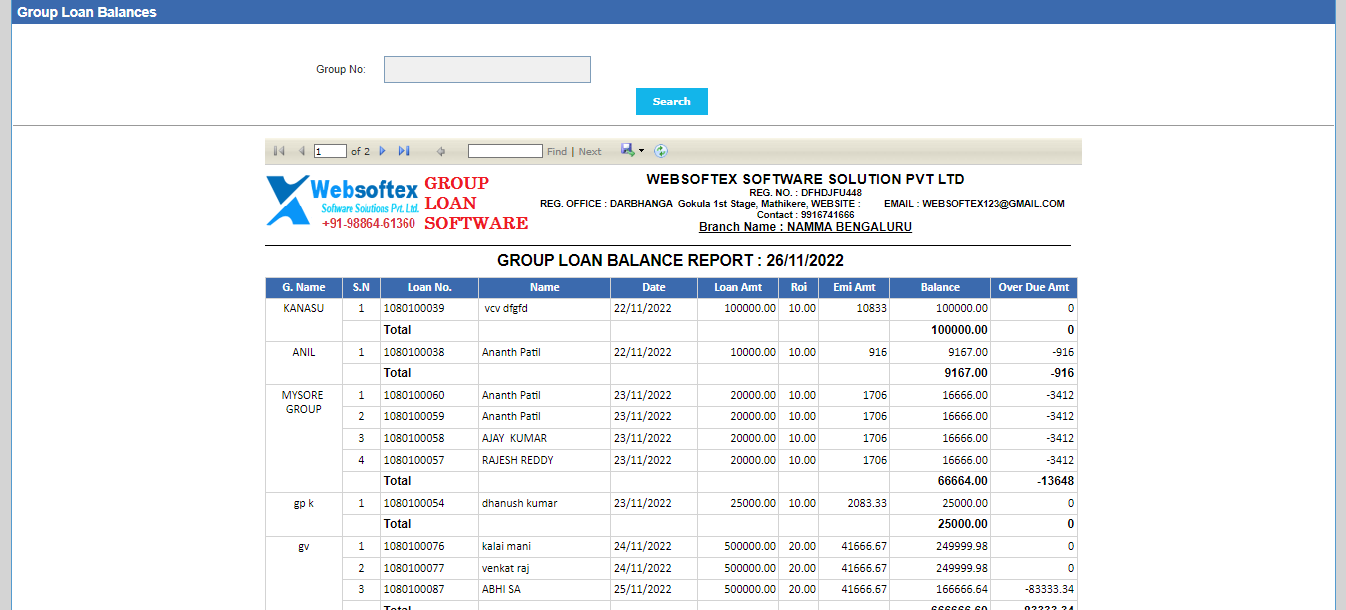The width and height of the screenshot is (1346, 610).
Task: Go to next report page
Action: click(x=383, y=151)
